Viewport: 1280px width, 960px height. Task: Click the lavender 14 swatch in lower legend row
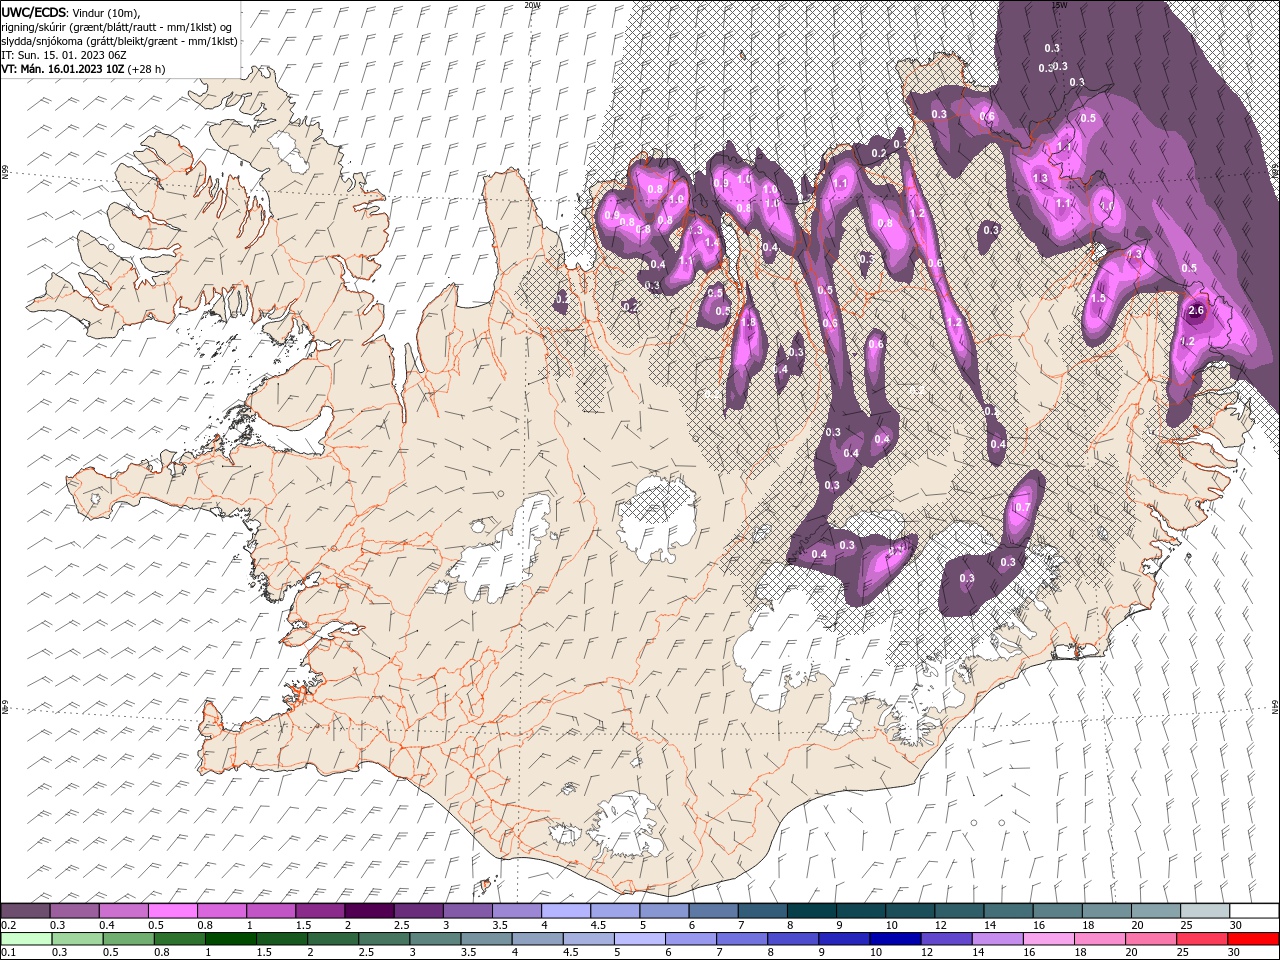[x=996, y=939]
